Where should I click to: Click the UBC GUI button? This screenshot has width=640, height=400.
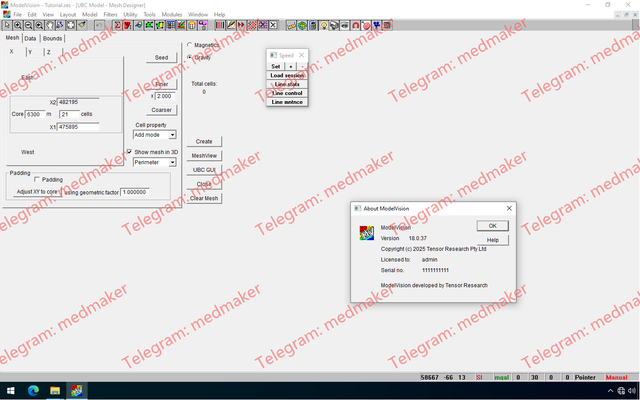point(204,170)
